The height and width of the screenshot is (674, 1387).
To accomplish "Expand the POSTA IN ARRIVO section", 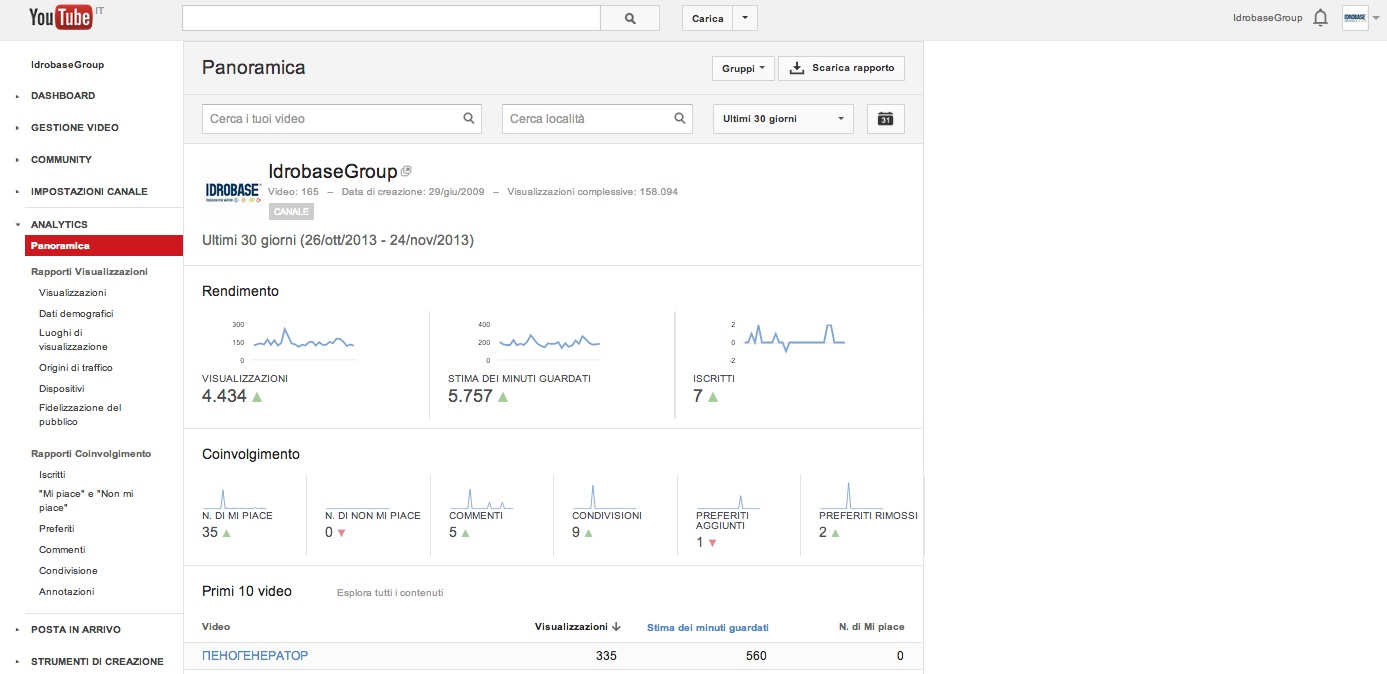I will click(x=76, y=630).
